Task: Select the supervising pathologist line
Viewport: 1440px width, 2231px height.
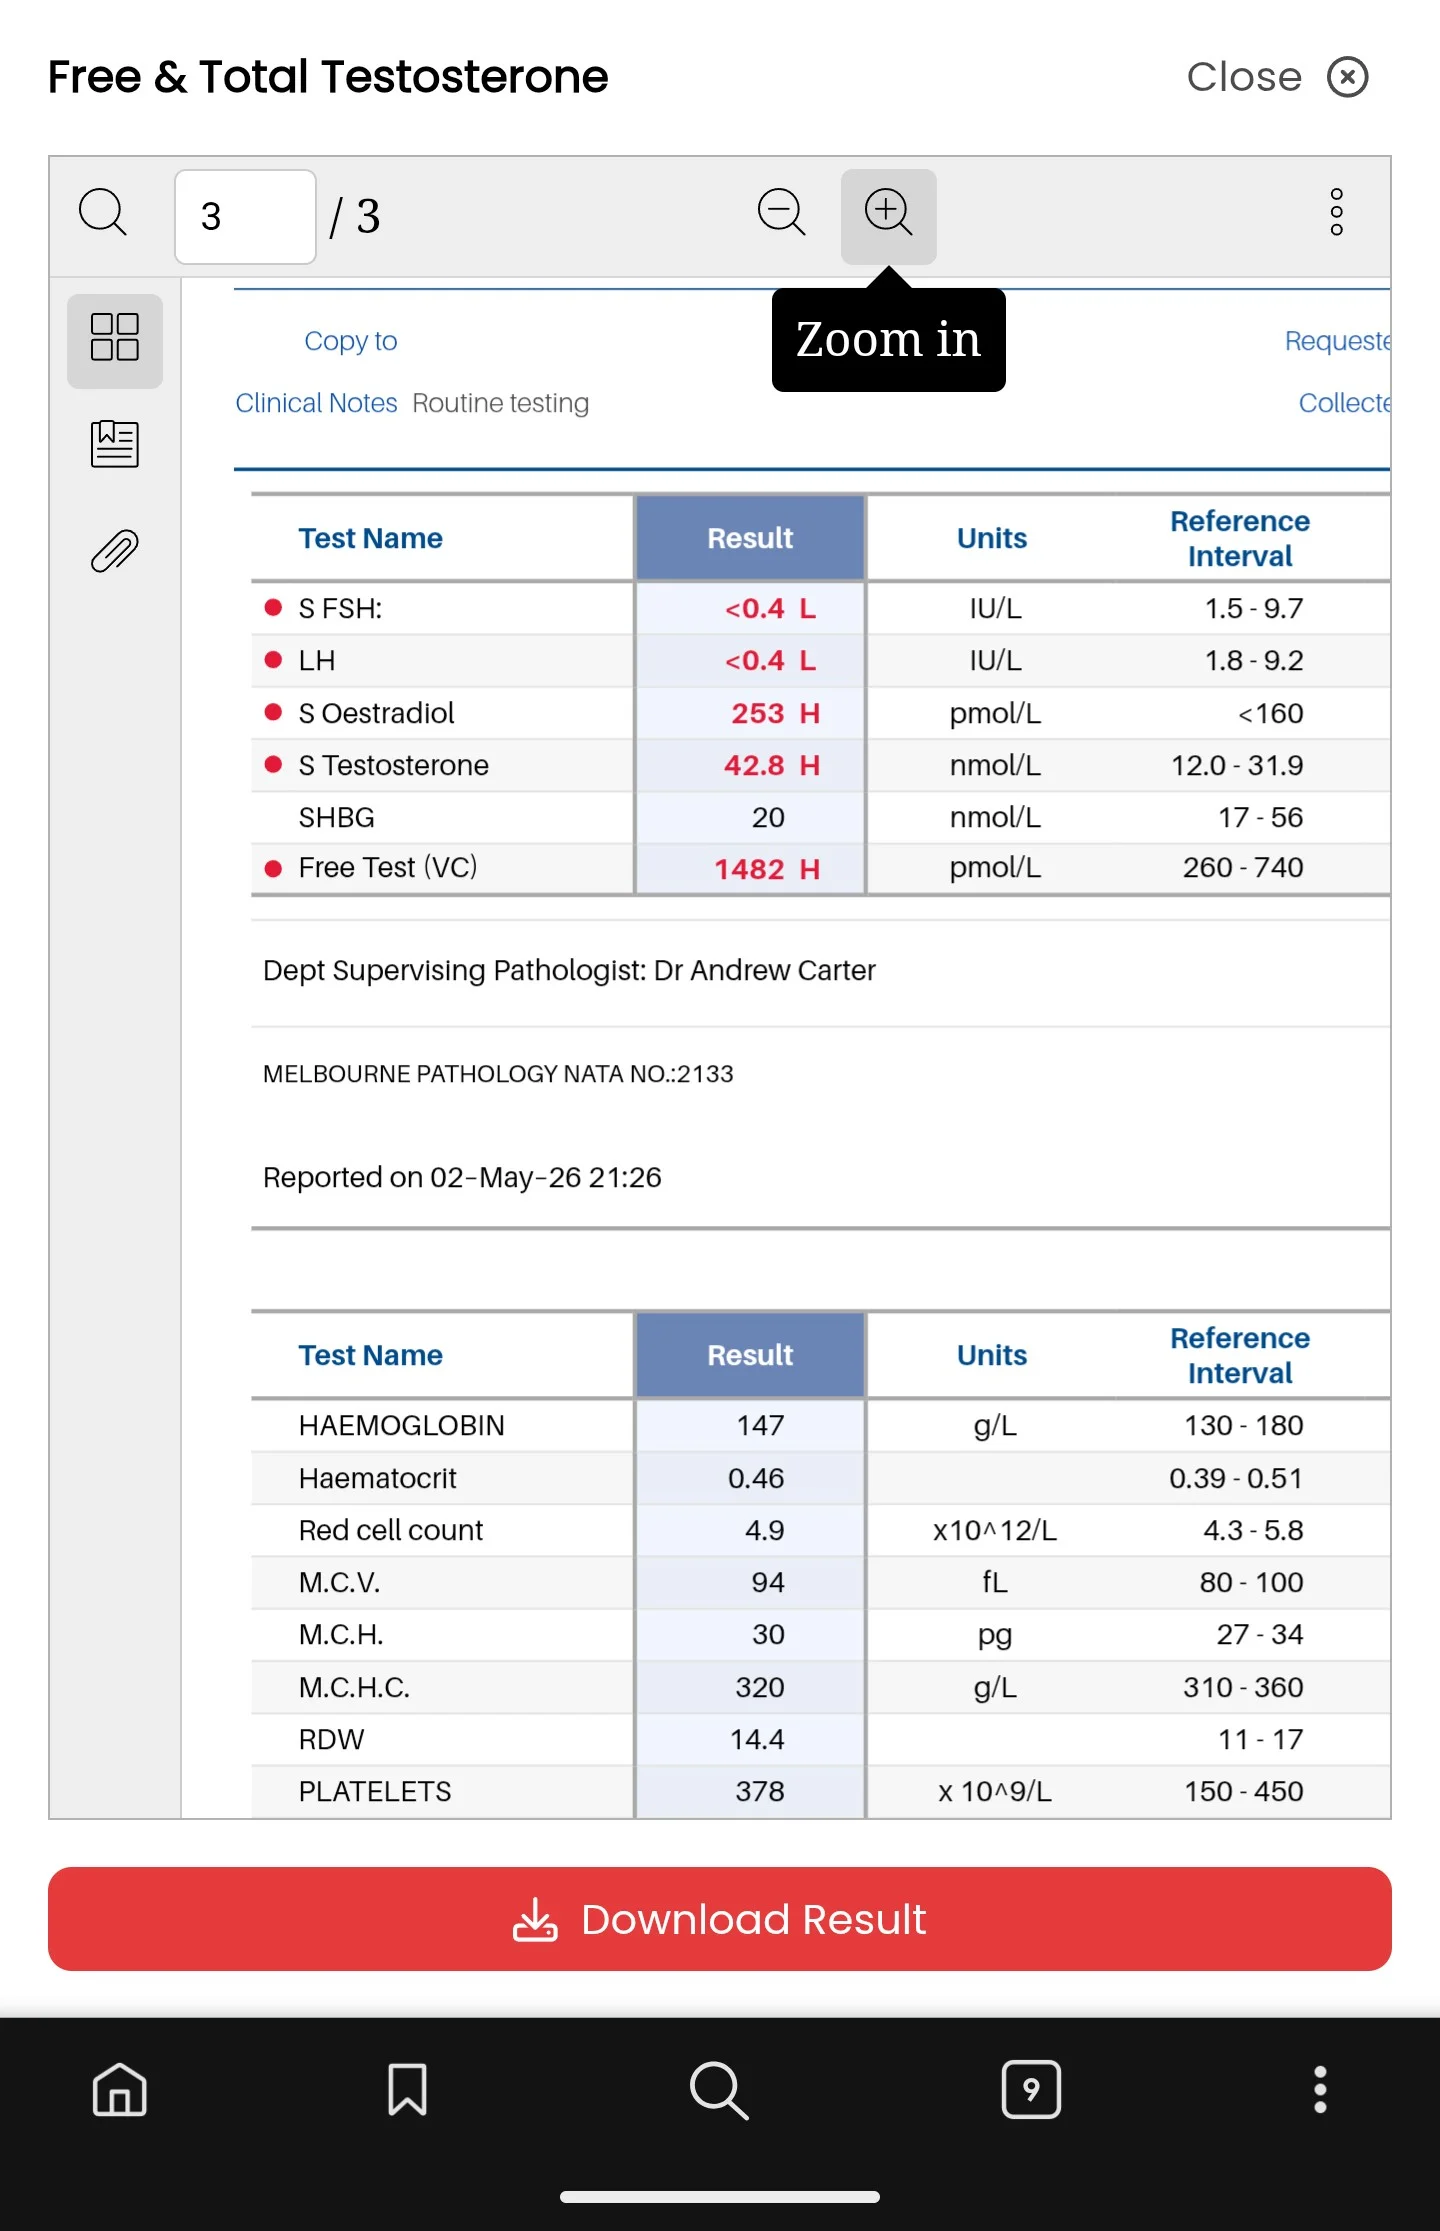Action: pos(569,971)
